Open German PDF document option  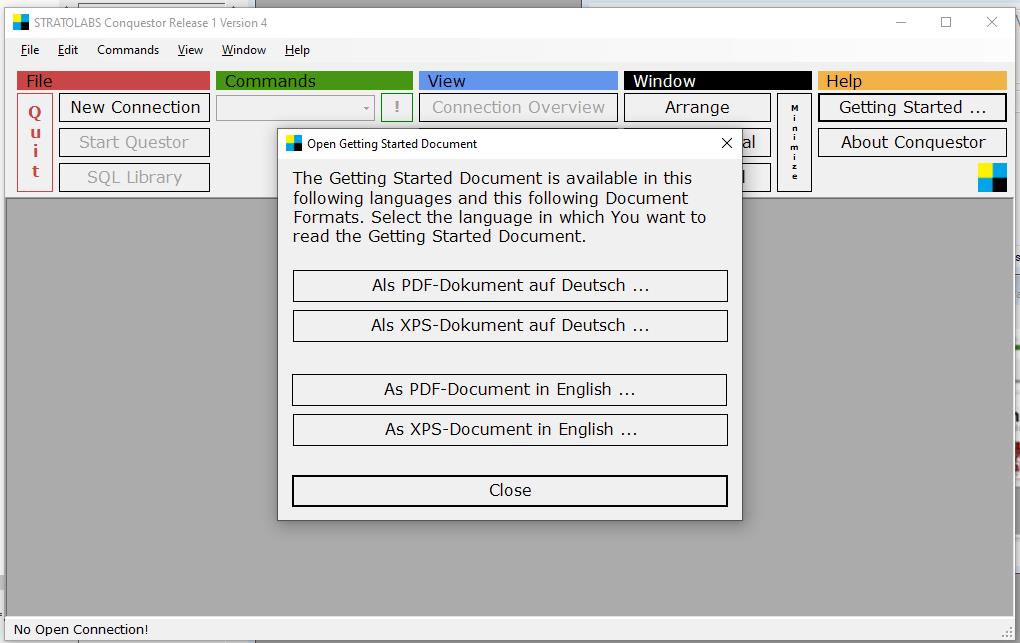pyautogui.click(x=510, y=286)
